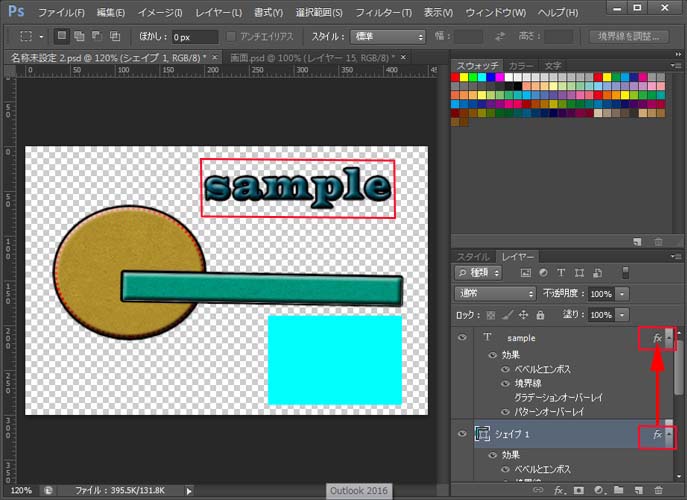Toggle ベベルとエンボス visibility under sample layer
This screenshot has width=687, height=500.
pos(505,369)
